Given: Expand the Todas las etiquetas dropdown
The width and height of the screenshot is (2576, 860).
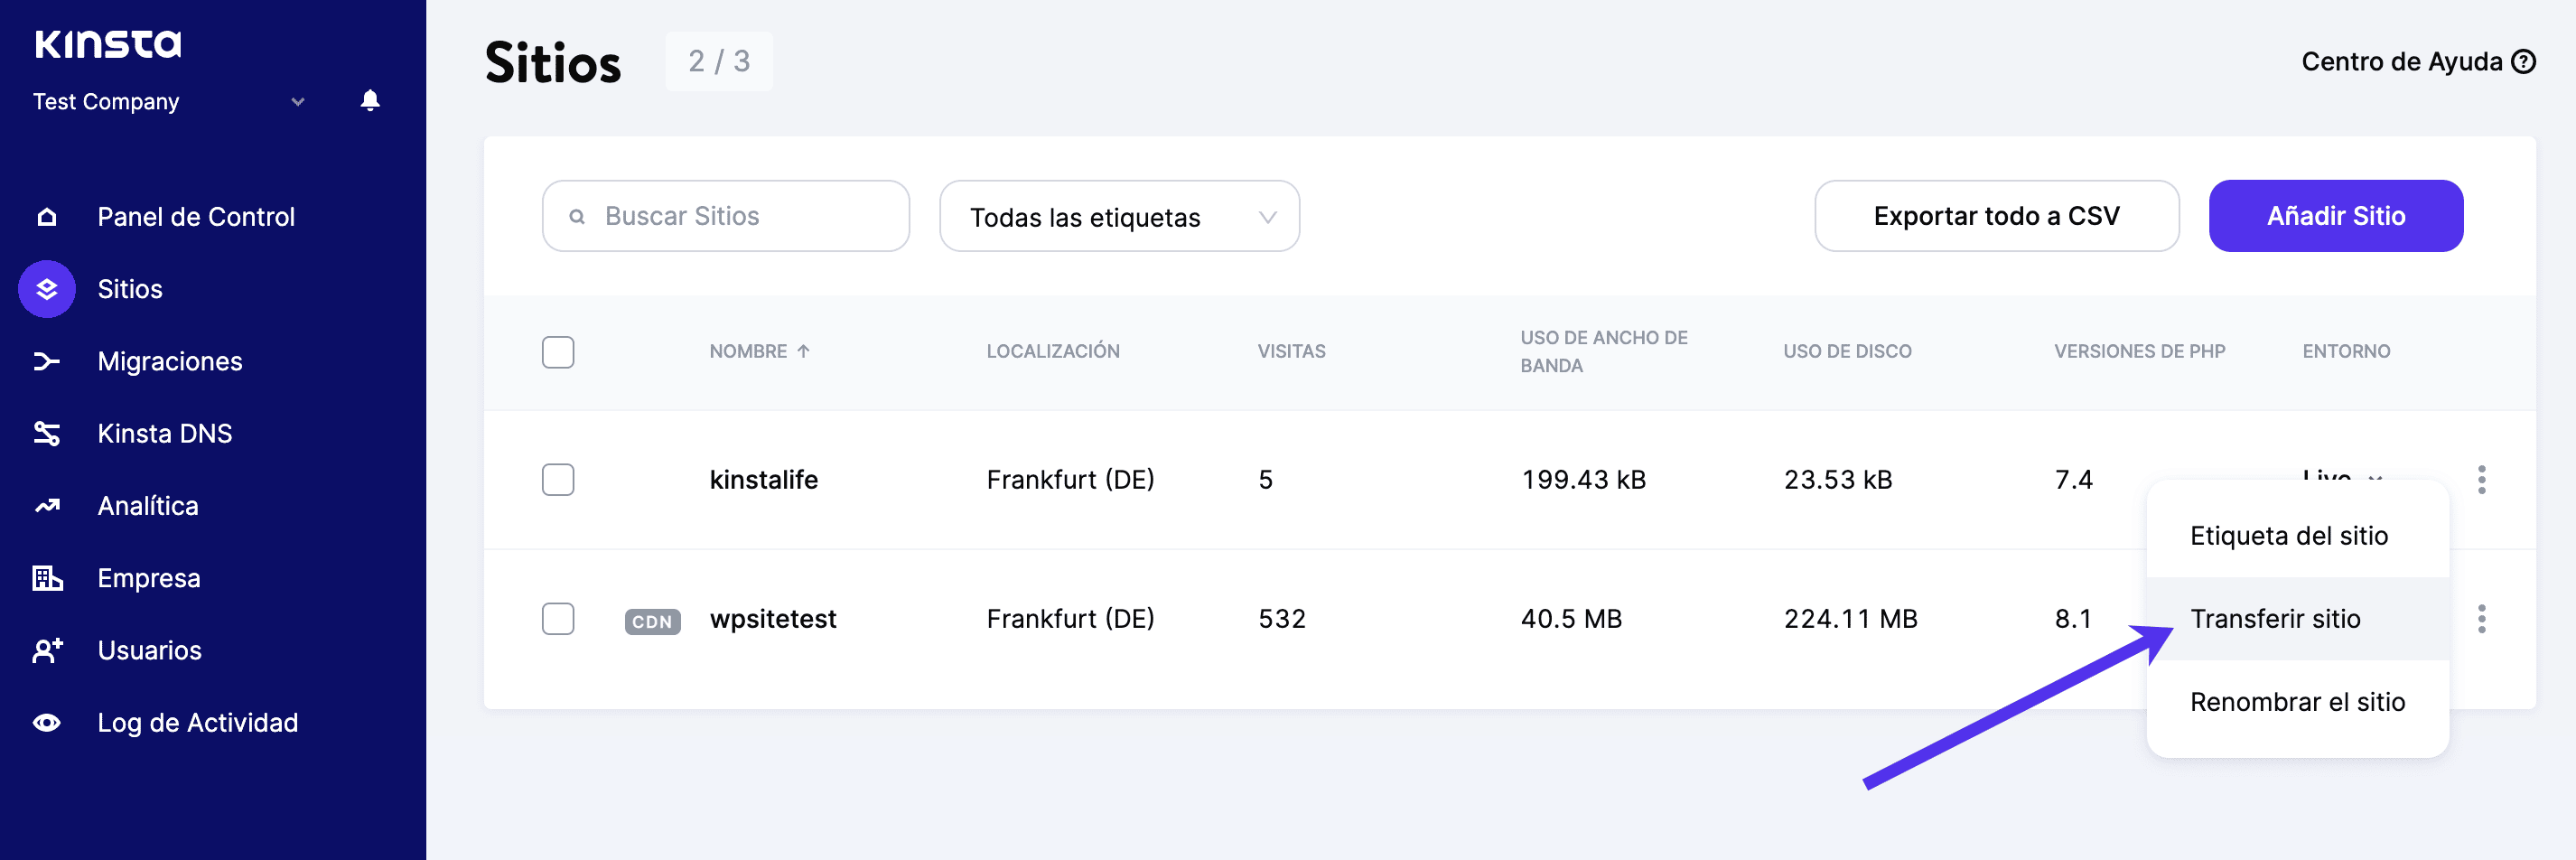Looking at the screenshot, I should coord(1118,217).
